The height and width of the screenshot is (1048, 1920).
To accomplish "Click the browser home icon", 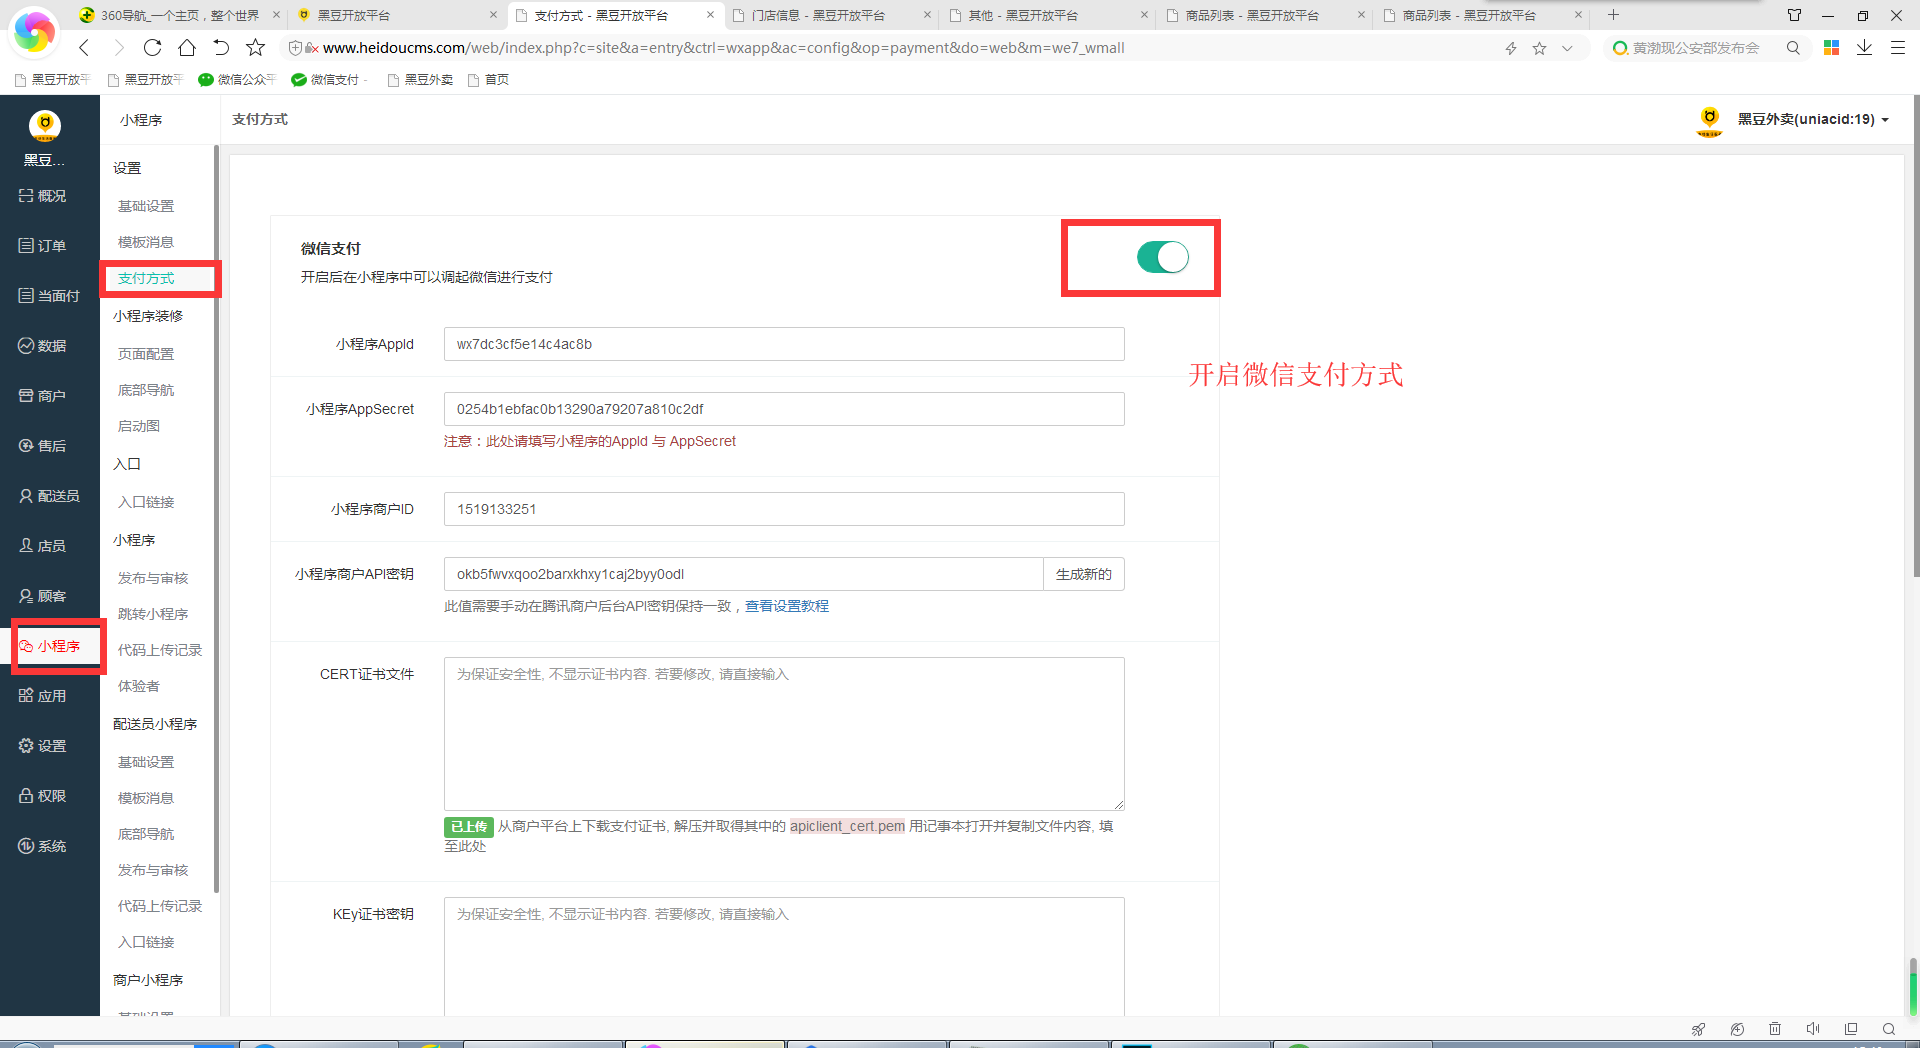I will point(187,47).
